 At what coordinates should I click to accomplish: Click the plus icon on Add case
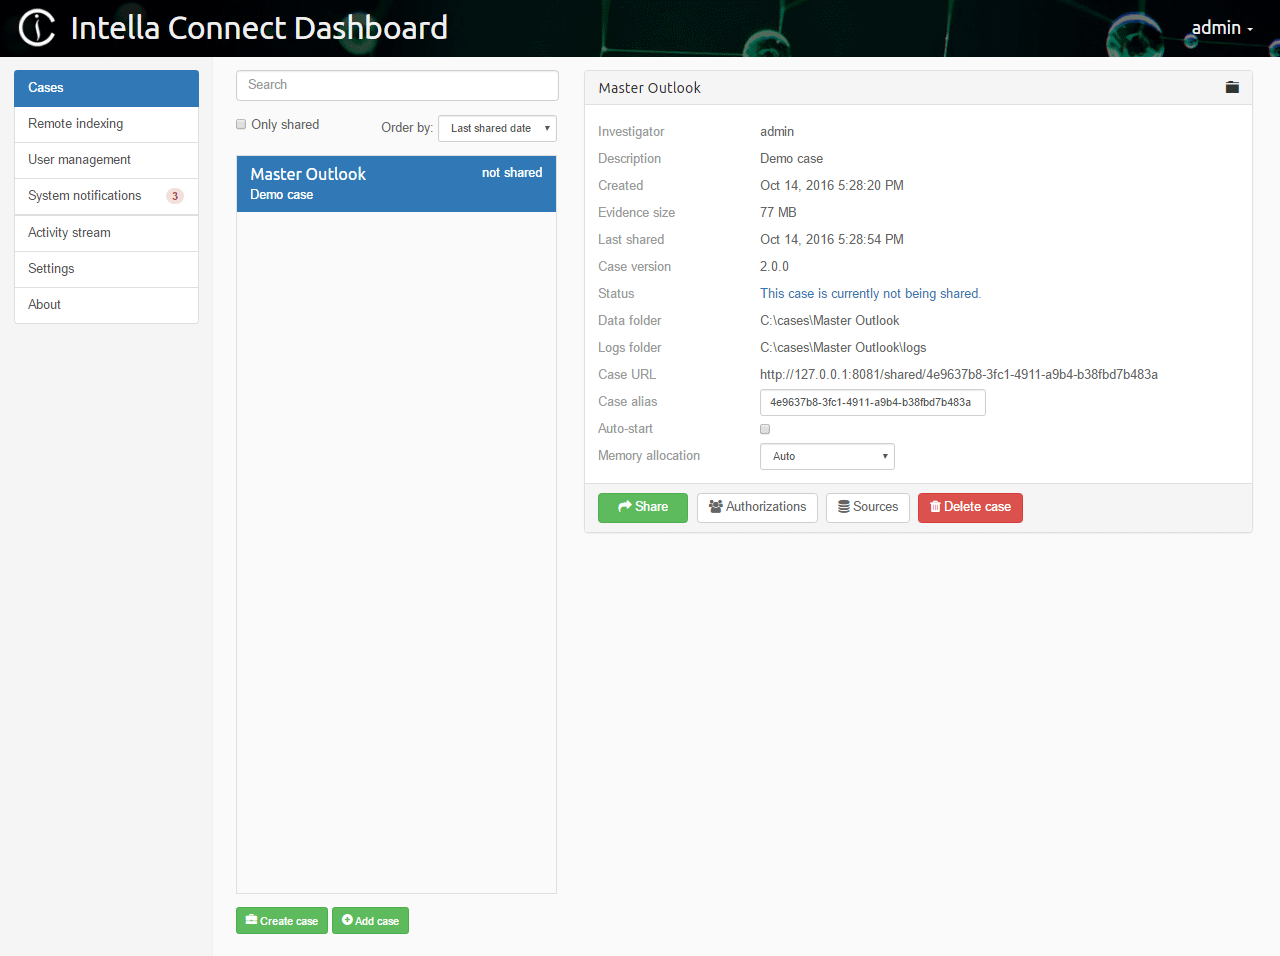[x=345, y=920]
